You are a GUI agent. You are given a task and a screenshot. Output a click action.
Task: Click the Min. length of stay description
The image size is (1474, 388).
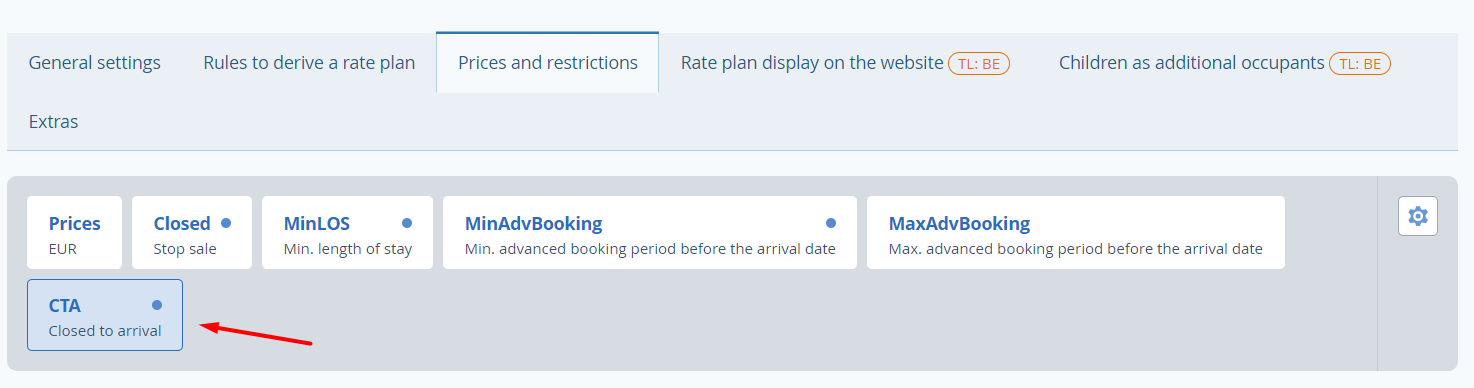(x=348, y=249)
